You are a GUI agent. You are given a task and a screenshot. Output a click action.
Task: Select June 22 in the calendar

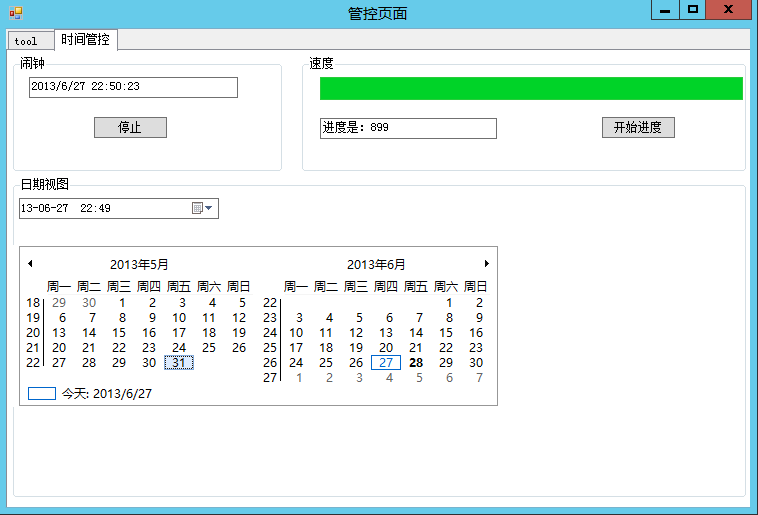(446, 348)
